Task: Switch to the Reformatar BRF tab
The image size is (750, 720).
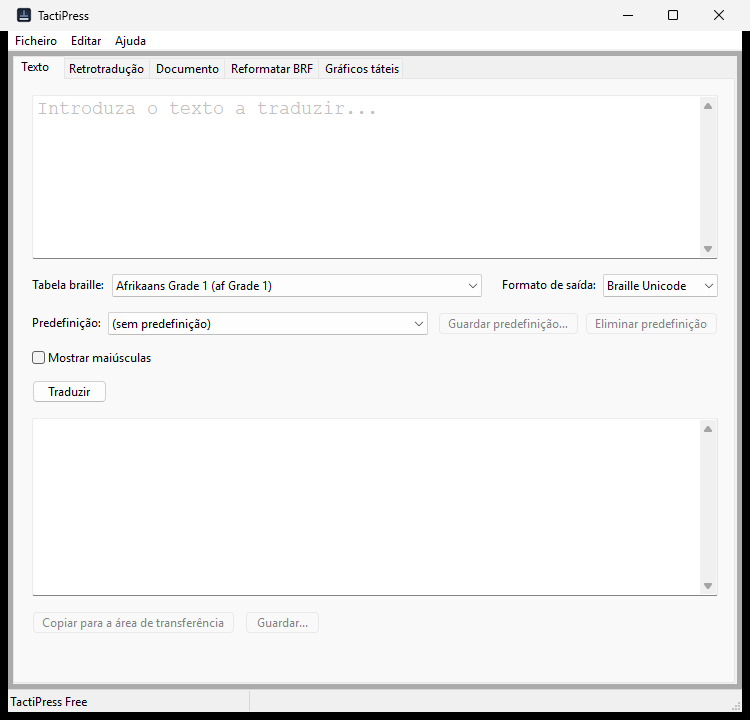Action: [x=272, y=69]
